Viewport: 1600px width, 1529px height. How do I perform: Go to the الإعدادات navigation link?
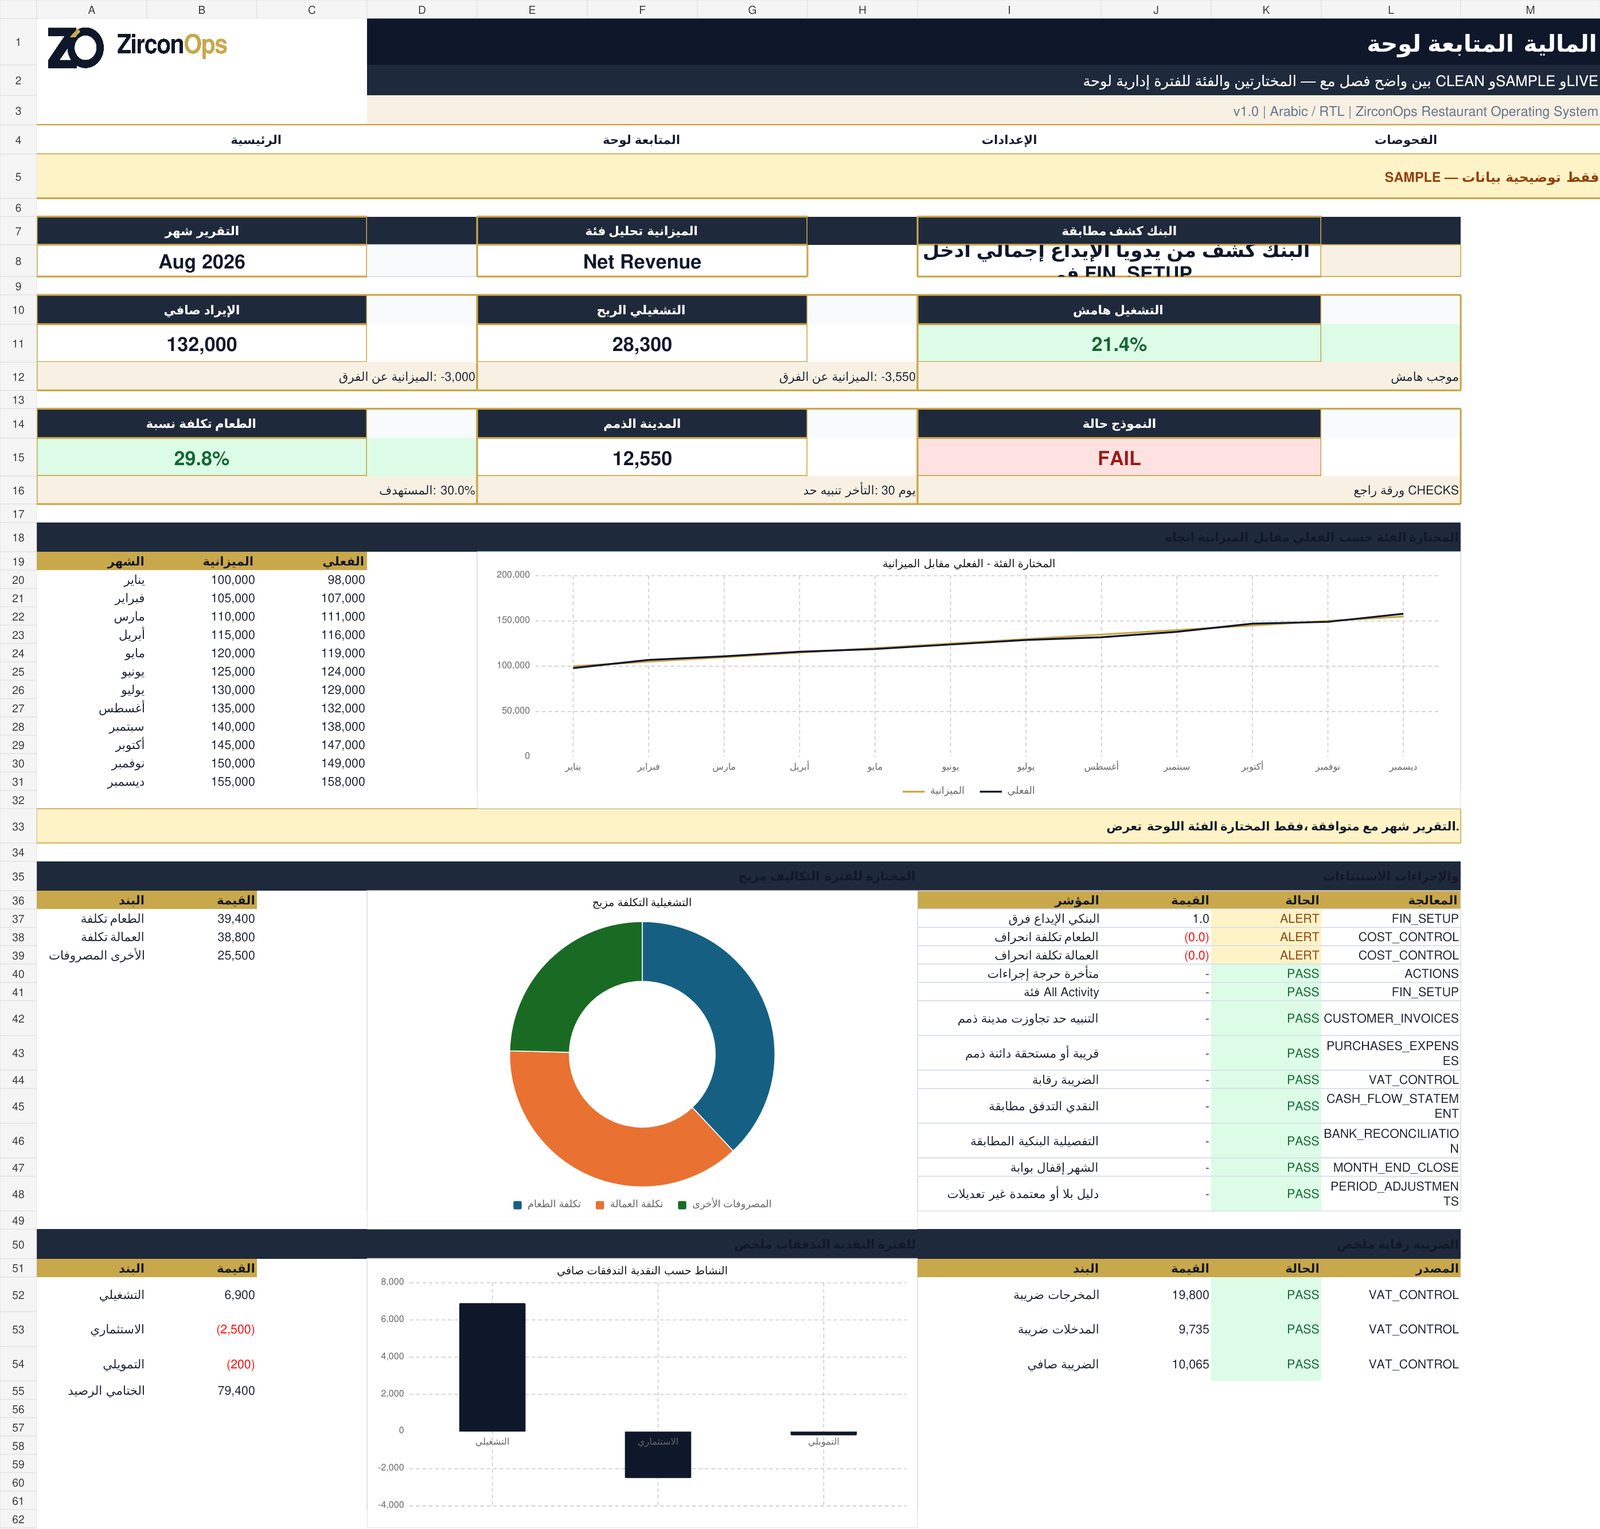tap(1009, 140)
